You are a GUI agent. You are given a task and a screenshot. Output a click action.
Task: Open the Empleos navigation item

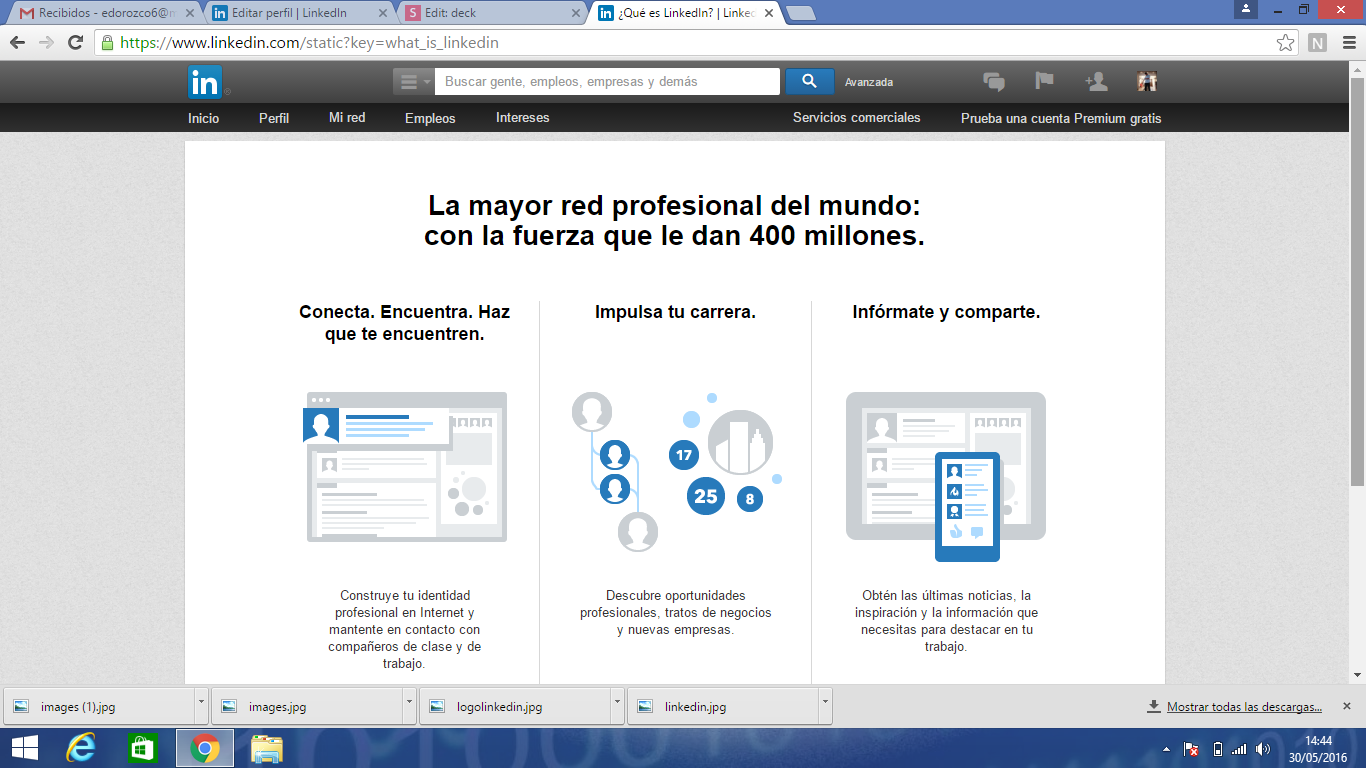[x=430, y=118]
